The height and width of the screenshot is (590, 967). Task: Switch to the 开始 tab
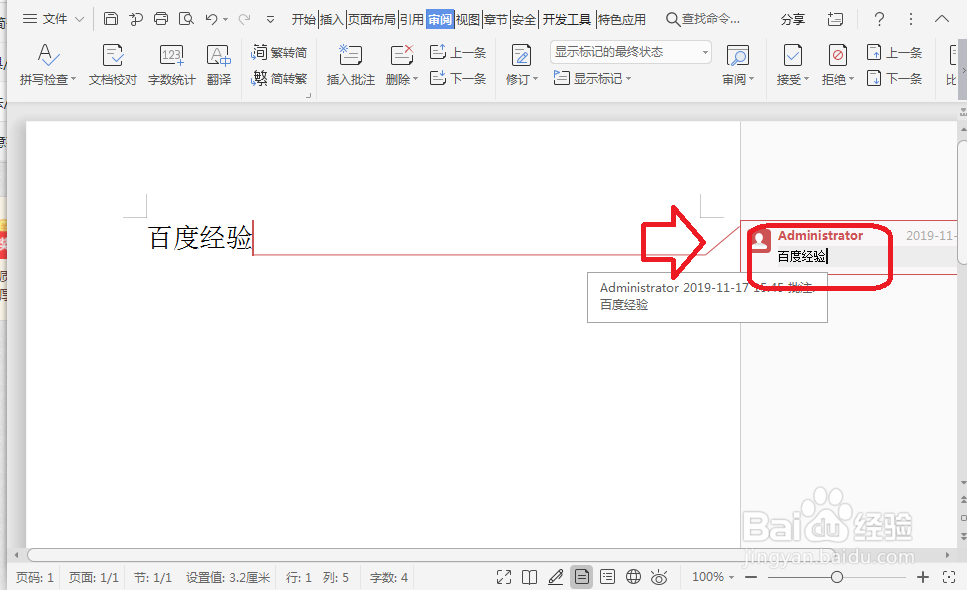coord(303,20)
